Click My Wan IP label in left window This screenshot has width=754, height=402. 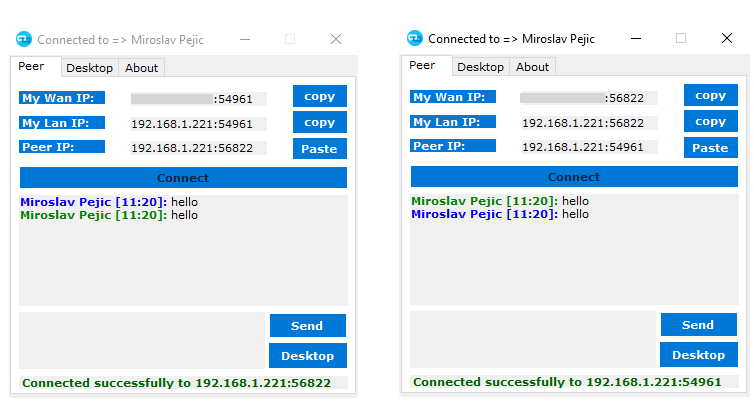pyautogui.click(x=62, y=98)
